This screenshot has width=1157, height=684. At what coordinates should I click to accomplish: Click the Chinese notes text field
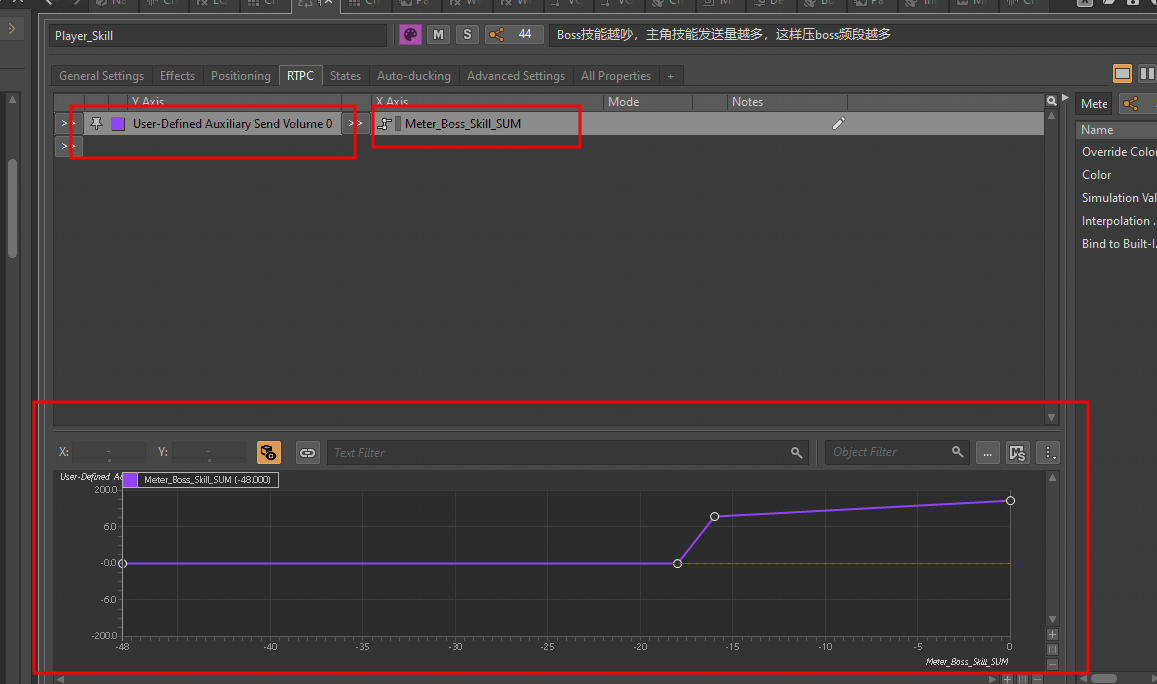tap(853, 35)
